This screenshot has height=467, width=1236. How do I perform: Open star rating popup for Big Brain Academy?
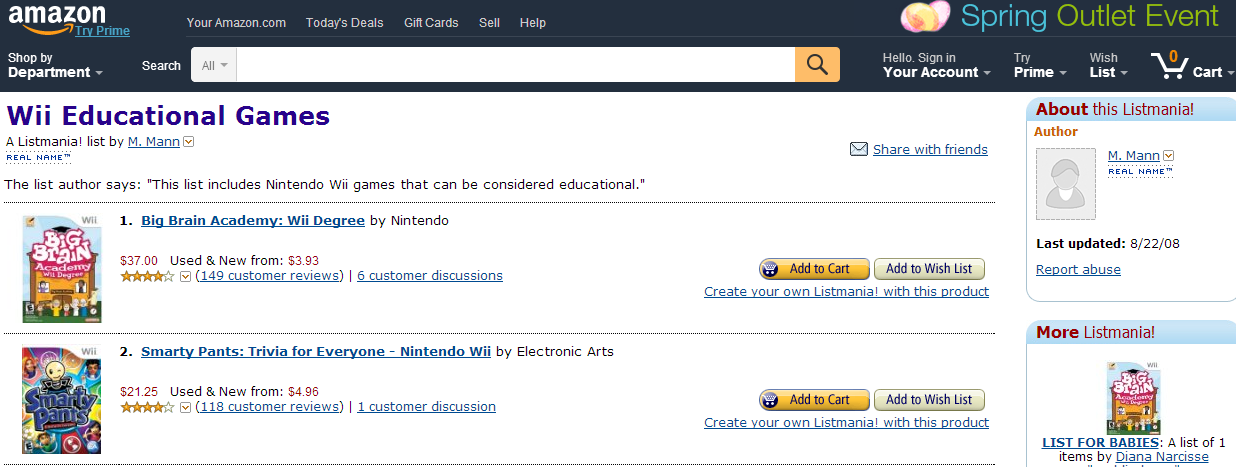coord(185,277)
